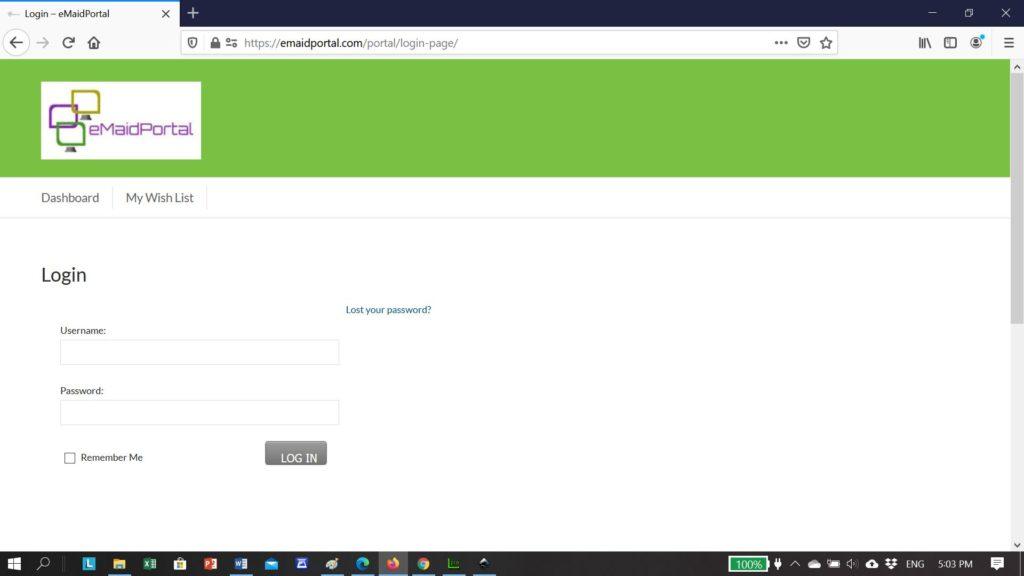Select the Login – eMaidPortal tab
This screenshot has width=1024, height=576.
pos(89,14)
